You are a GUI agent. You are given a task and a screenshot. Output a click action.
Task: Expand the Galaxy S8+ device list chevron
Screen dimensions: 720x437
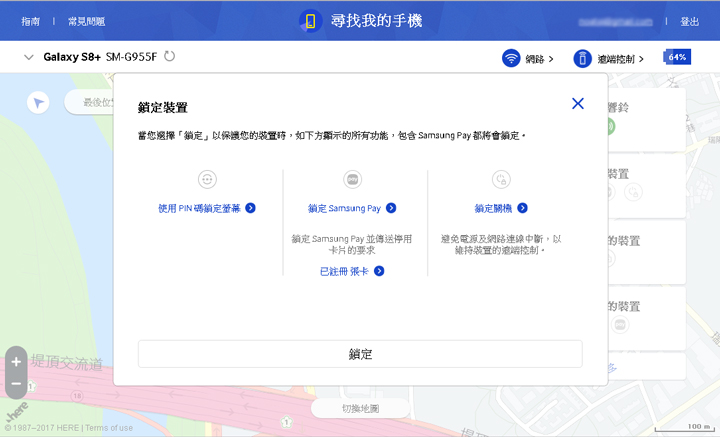28,57
